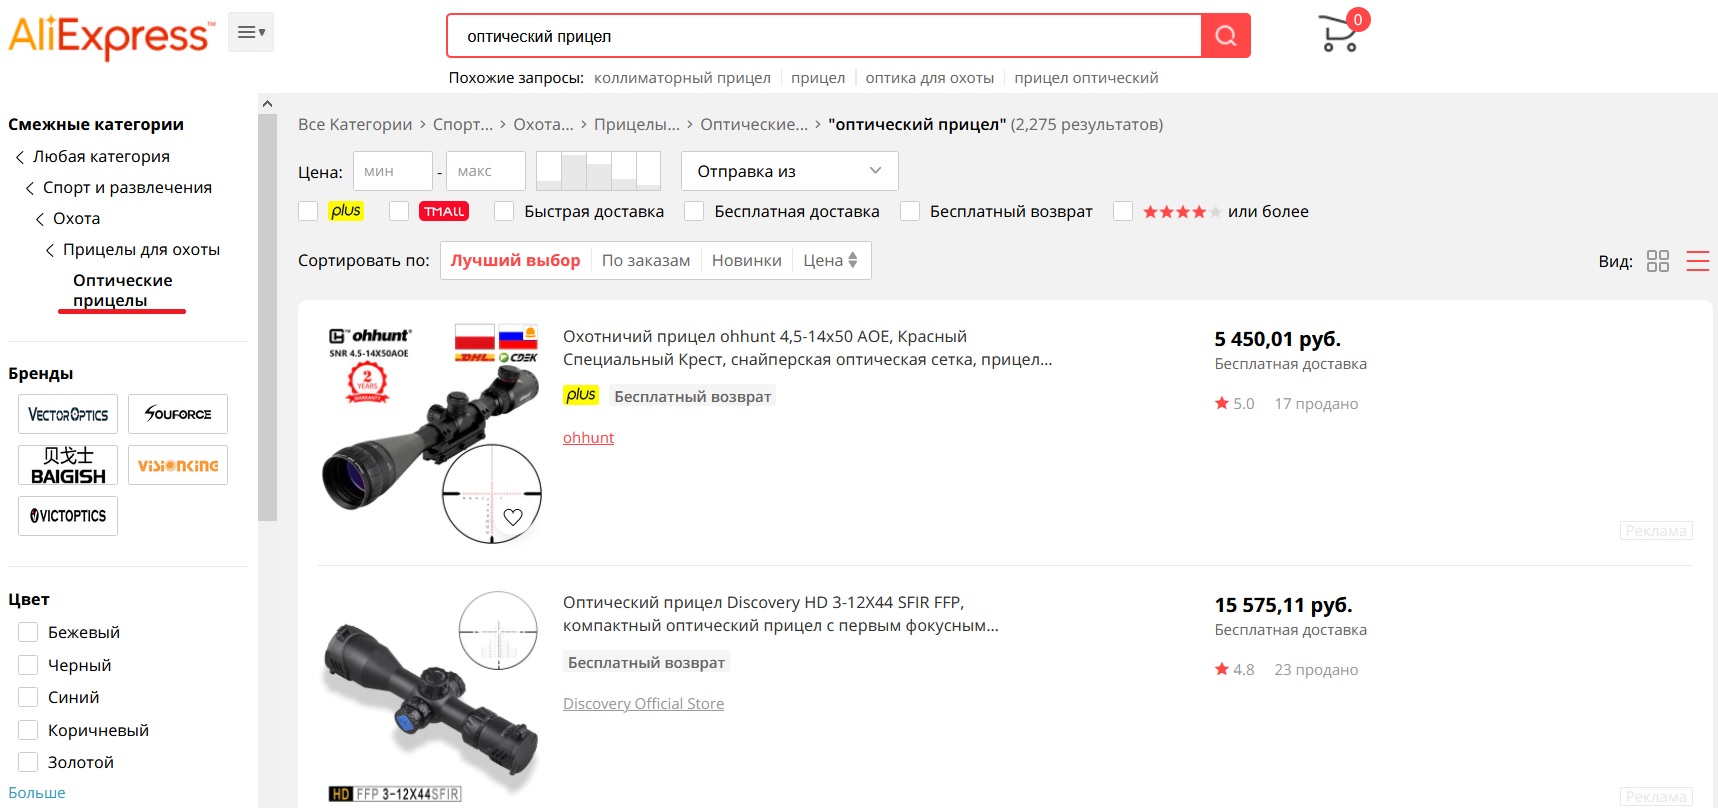
Task: Open the categories hamburger menu
Action: pos(250,33)
